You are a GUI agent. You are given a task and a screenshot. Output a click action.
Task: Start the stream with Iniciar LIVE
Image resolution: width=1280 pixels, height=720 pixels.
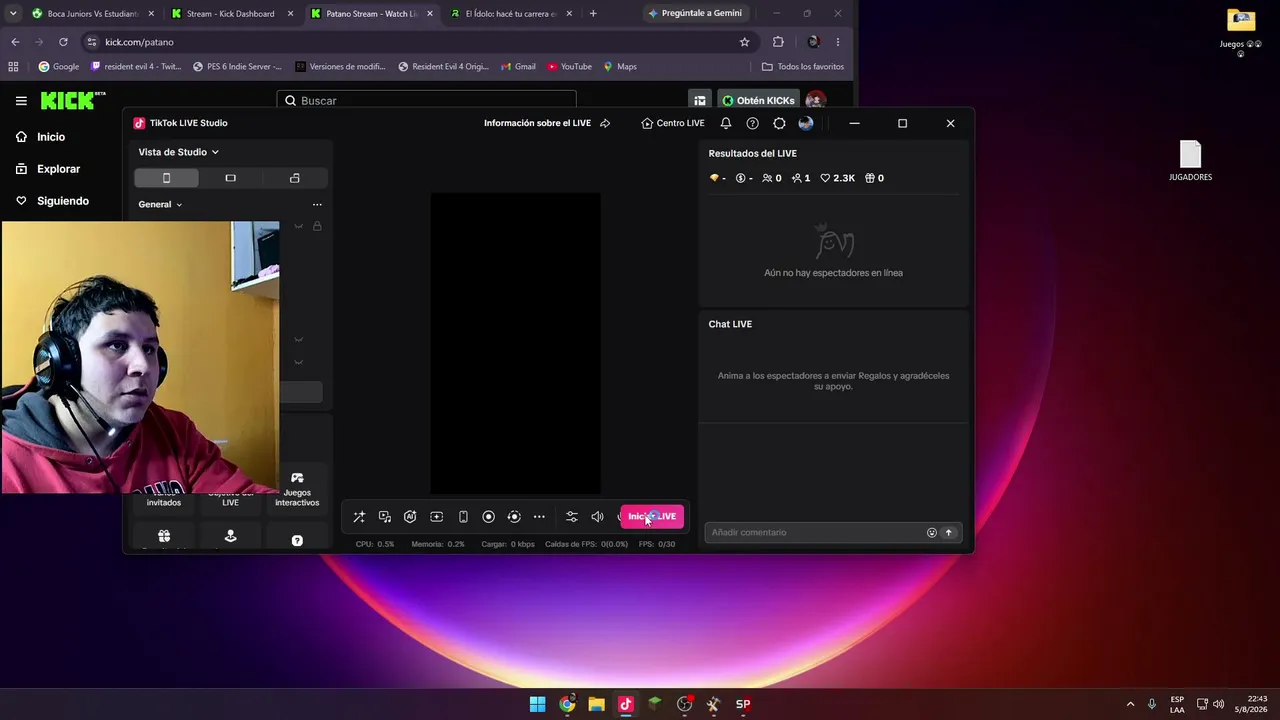click(652, 517)
